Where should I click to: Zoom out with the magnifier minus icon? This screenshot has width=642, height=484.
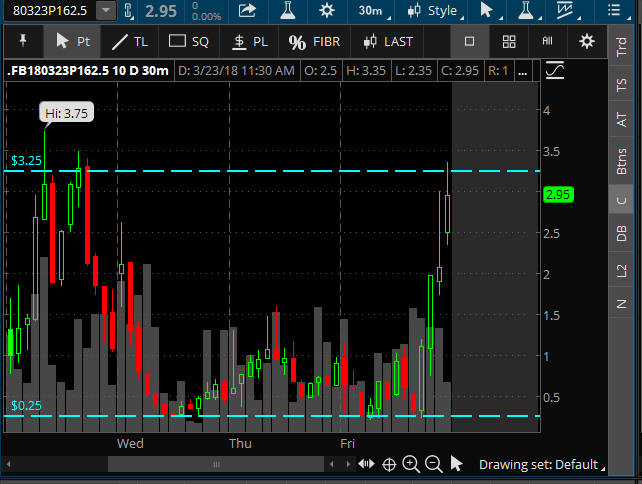click(x=433, y=464)
